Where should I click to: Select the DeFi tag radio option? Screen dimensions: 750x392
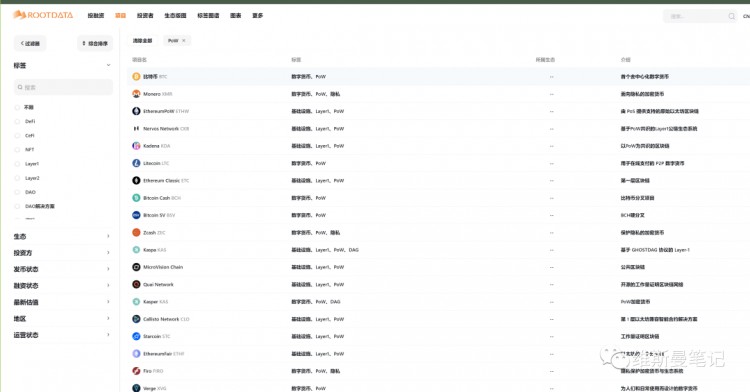pos(18,121)
